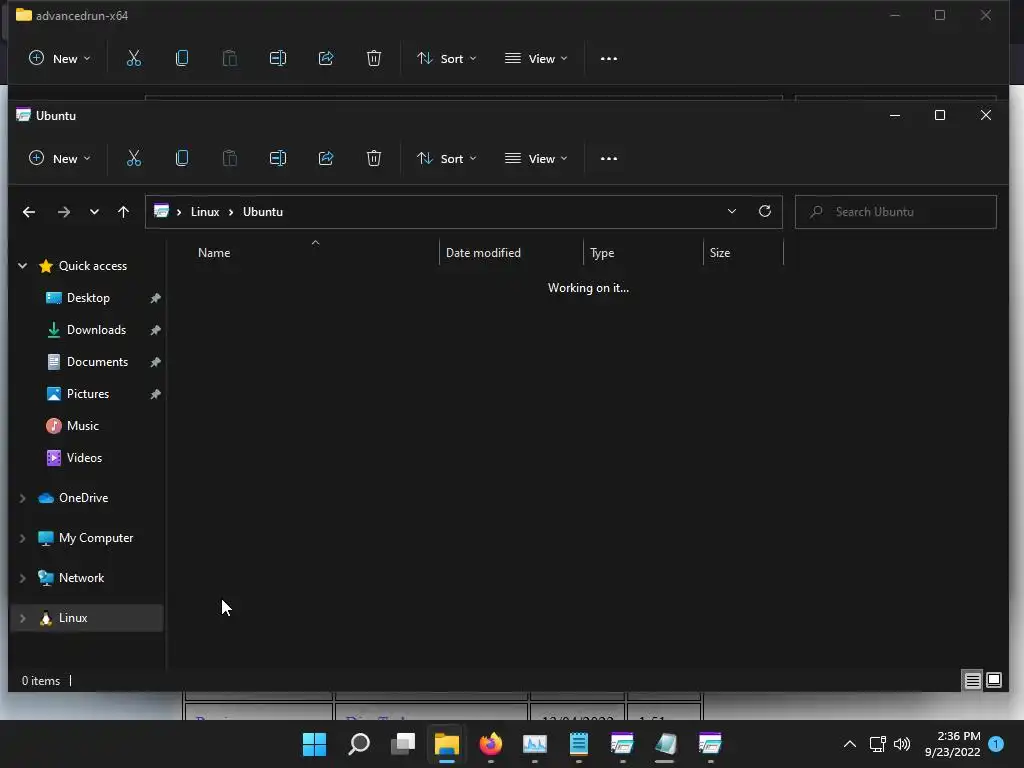
Task: Go forward with the forward arrow
Action: [63, 212]
